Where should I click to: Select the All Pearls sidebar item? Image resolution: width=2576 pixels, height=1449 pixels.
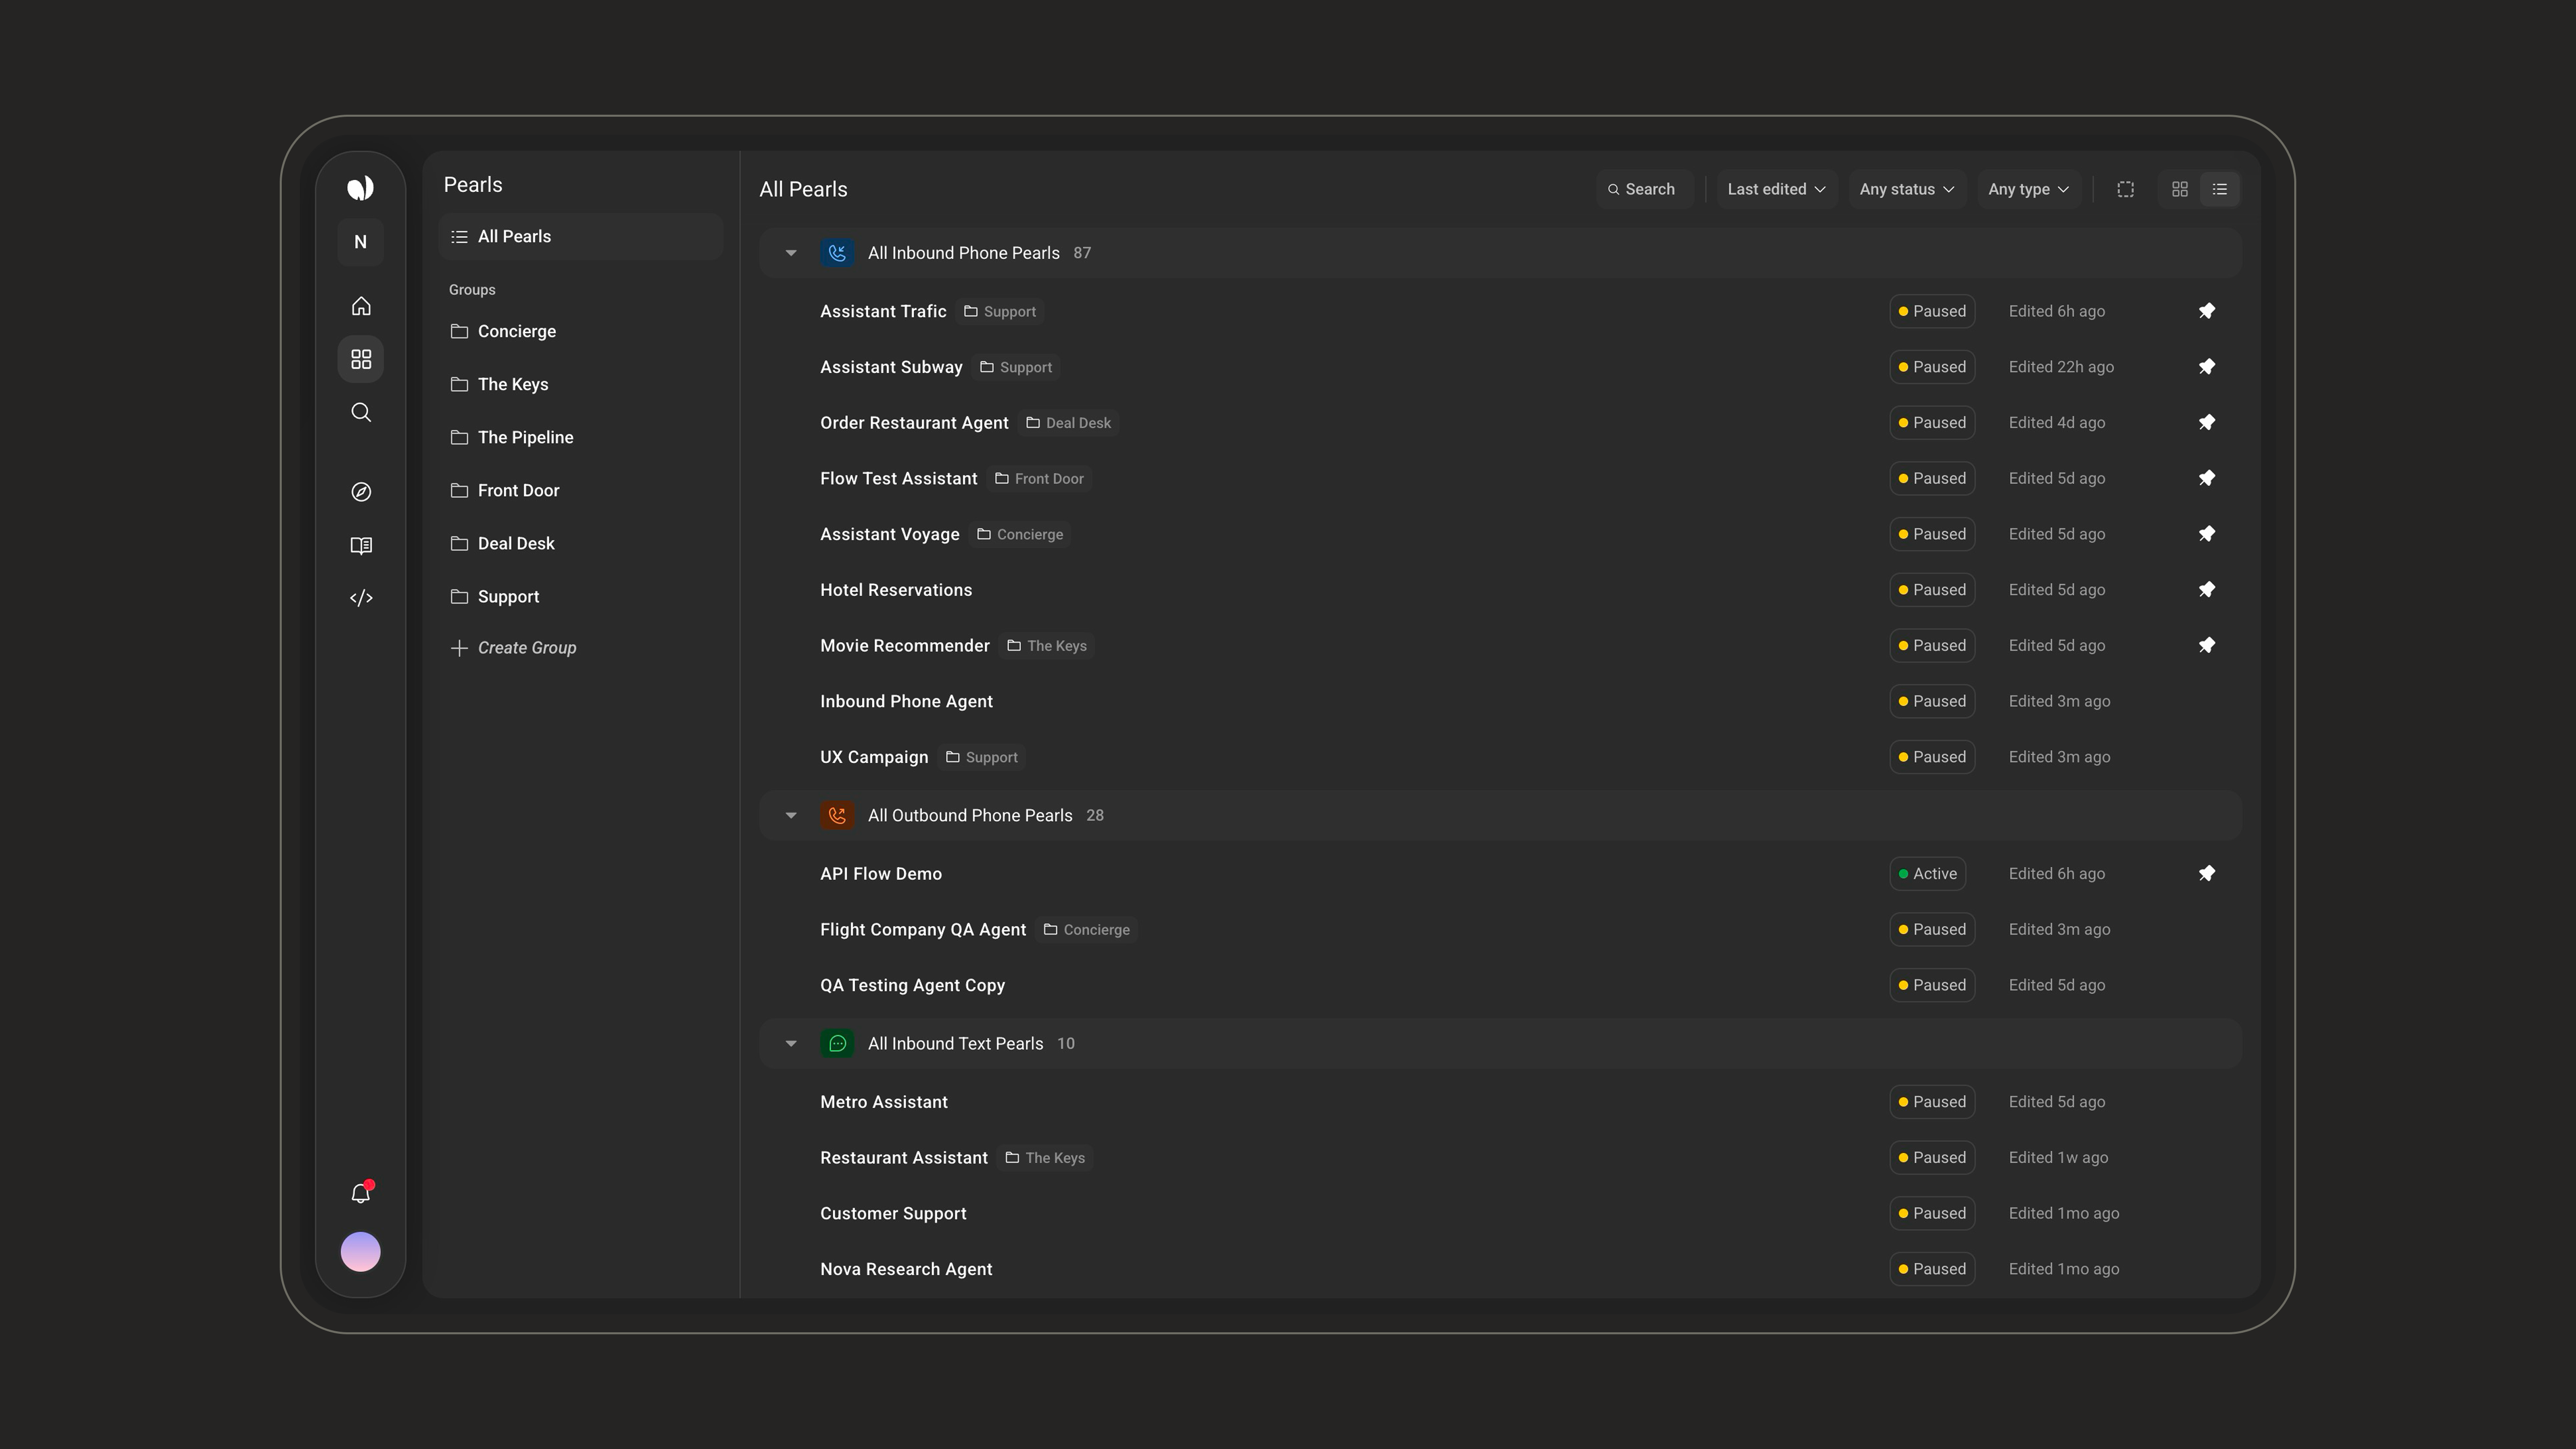[x=580, y=237]
